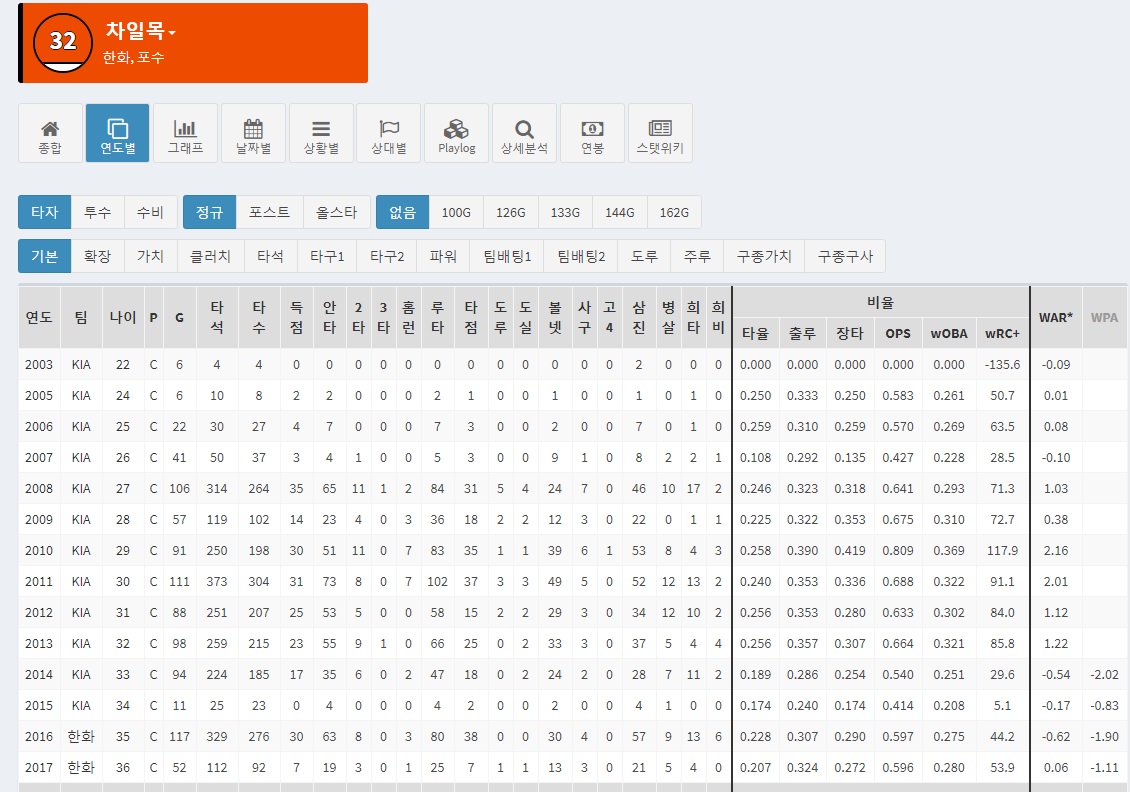1130x792 pixels.
Task: Select the 날짜별 calendar icon
Action: pyautogui.click(x=253, y=128)
